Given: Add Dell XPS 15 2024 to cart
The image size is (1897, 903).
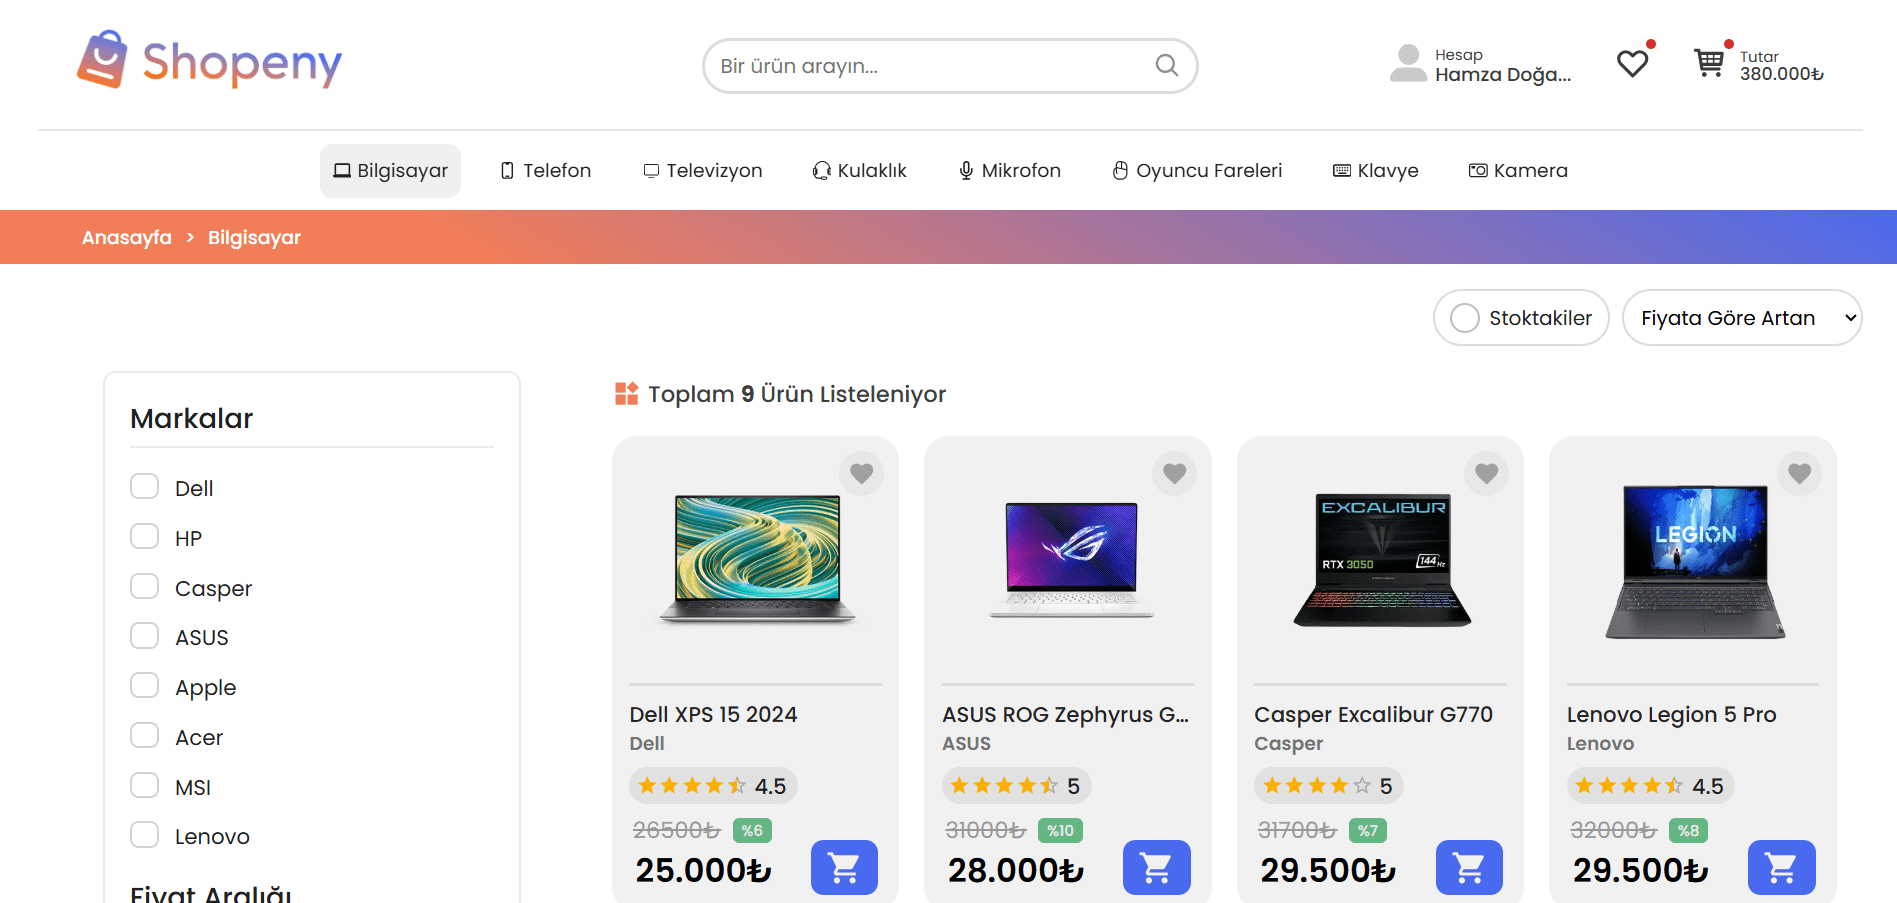Looking at the screenshot, I should click(844, 867).
